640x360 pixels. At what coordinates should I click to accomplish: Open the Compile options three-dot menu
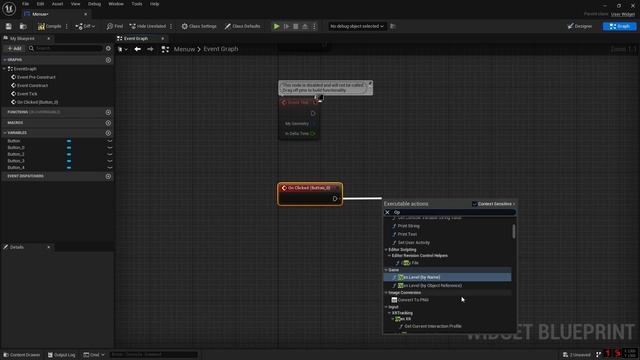click(x=67, y=26)
